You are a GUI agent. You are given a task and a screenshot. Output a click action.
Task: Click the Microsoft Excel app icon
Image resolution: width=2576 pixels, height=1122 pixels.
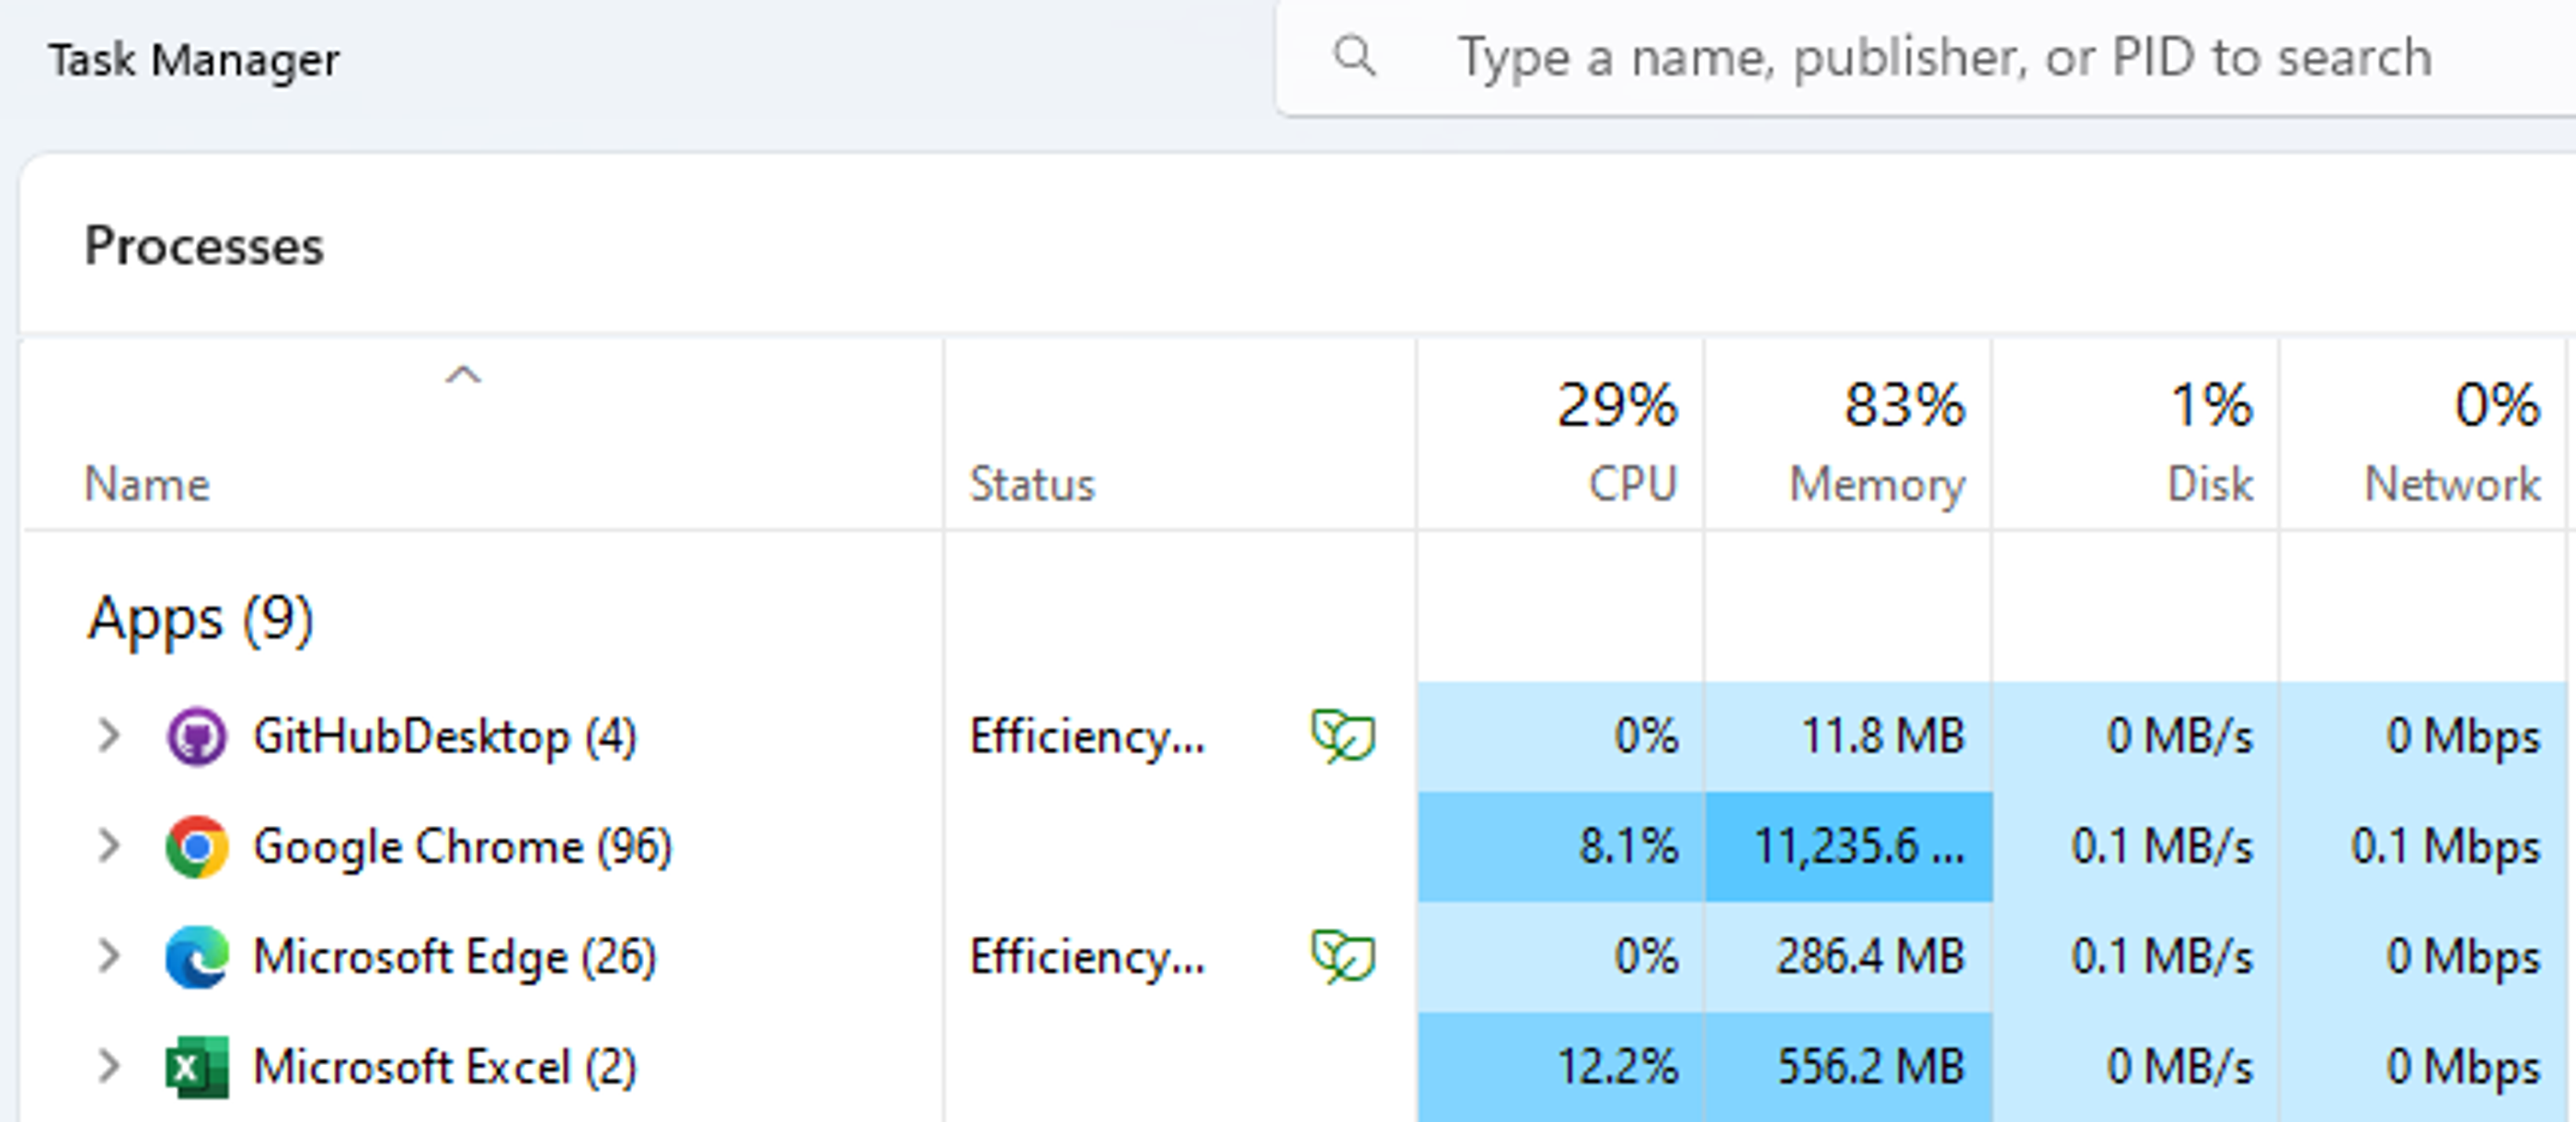click(196, 1067)
